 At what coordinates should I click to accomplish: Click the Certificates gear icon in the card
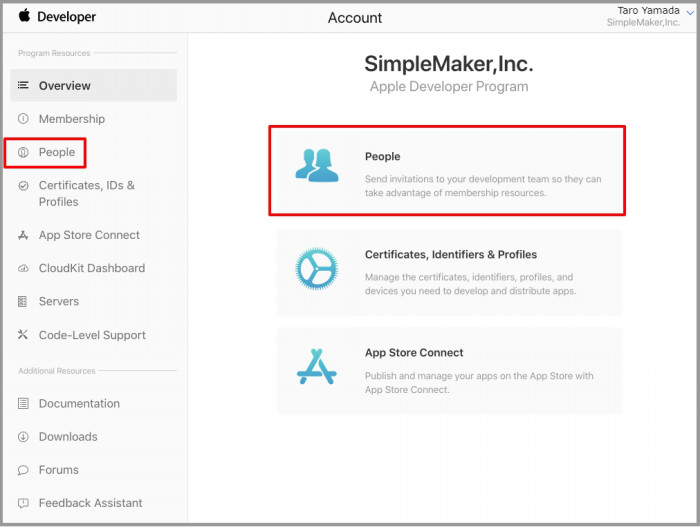[x=317, y=269]
